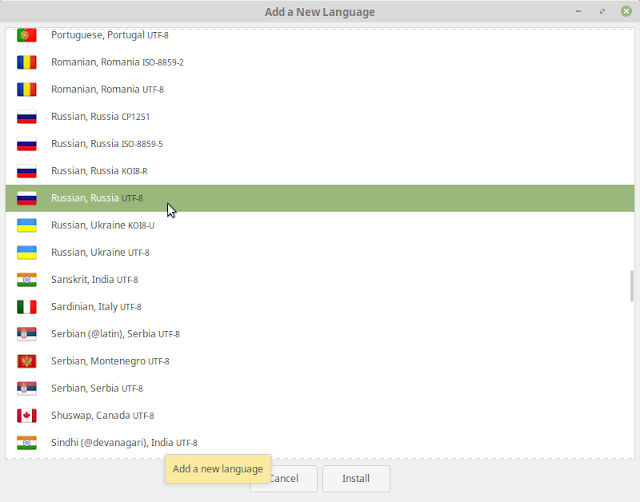The width and height of the screenshot is (640, 502).
Task: Click the Ukraine flag beside Russian, Ukraine KOI8-U
Action: tap(27, 225)
